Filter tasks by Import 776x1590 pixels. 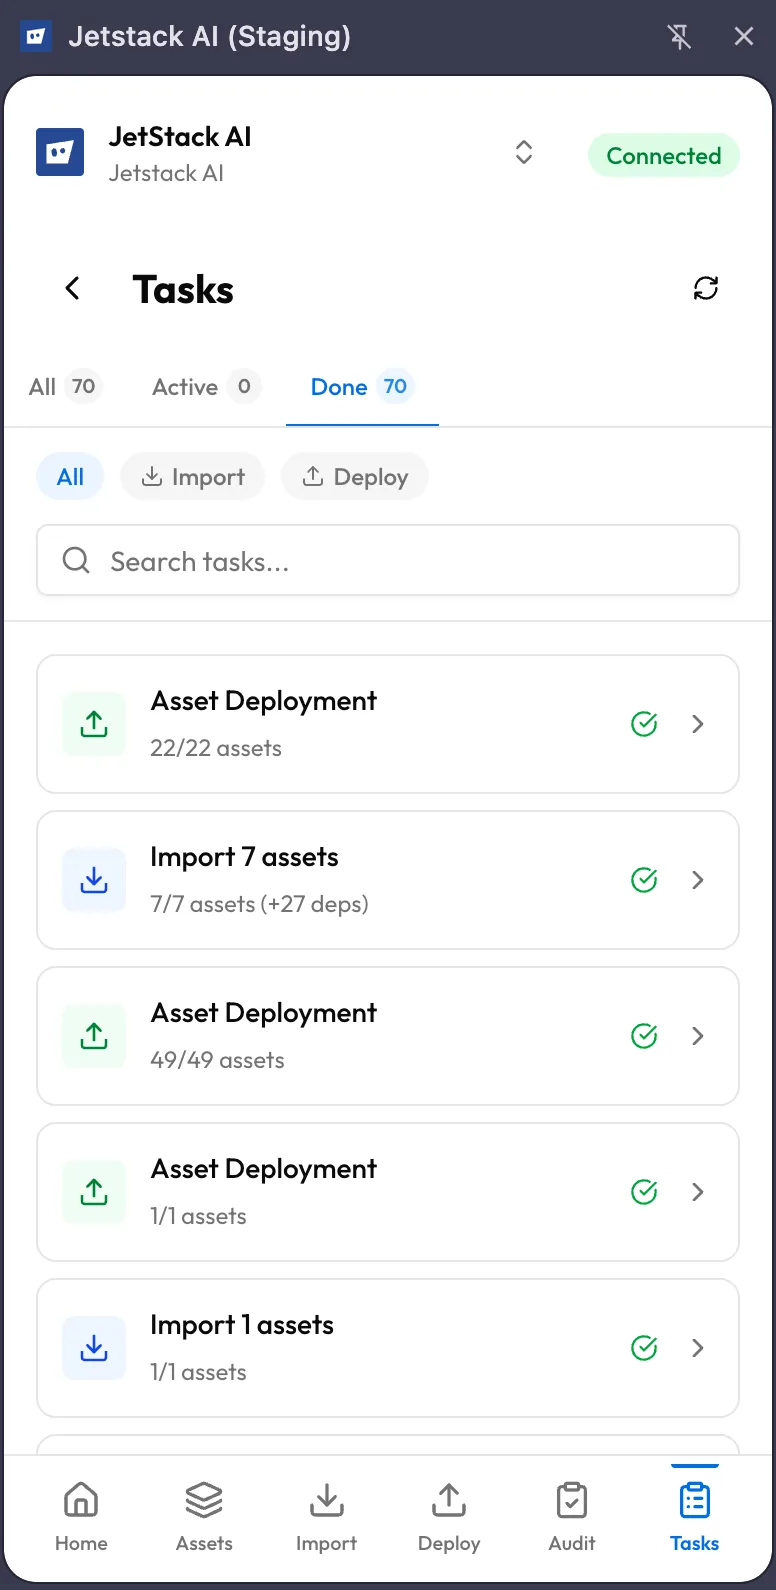click(193, 477)
